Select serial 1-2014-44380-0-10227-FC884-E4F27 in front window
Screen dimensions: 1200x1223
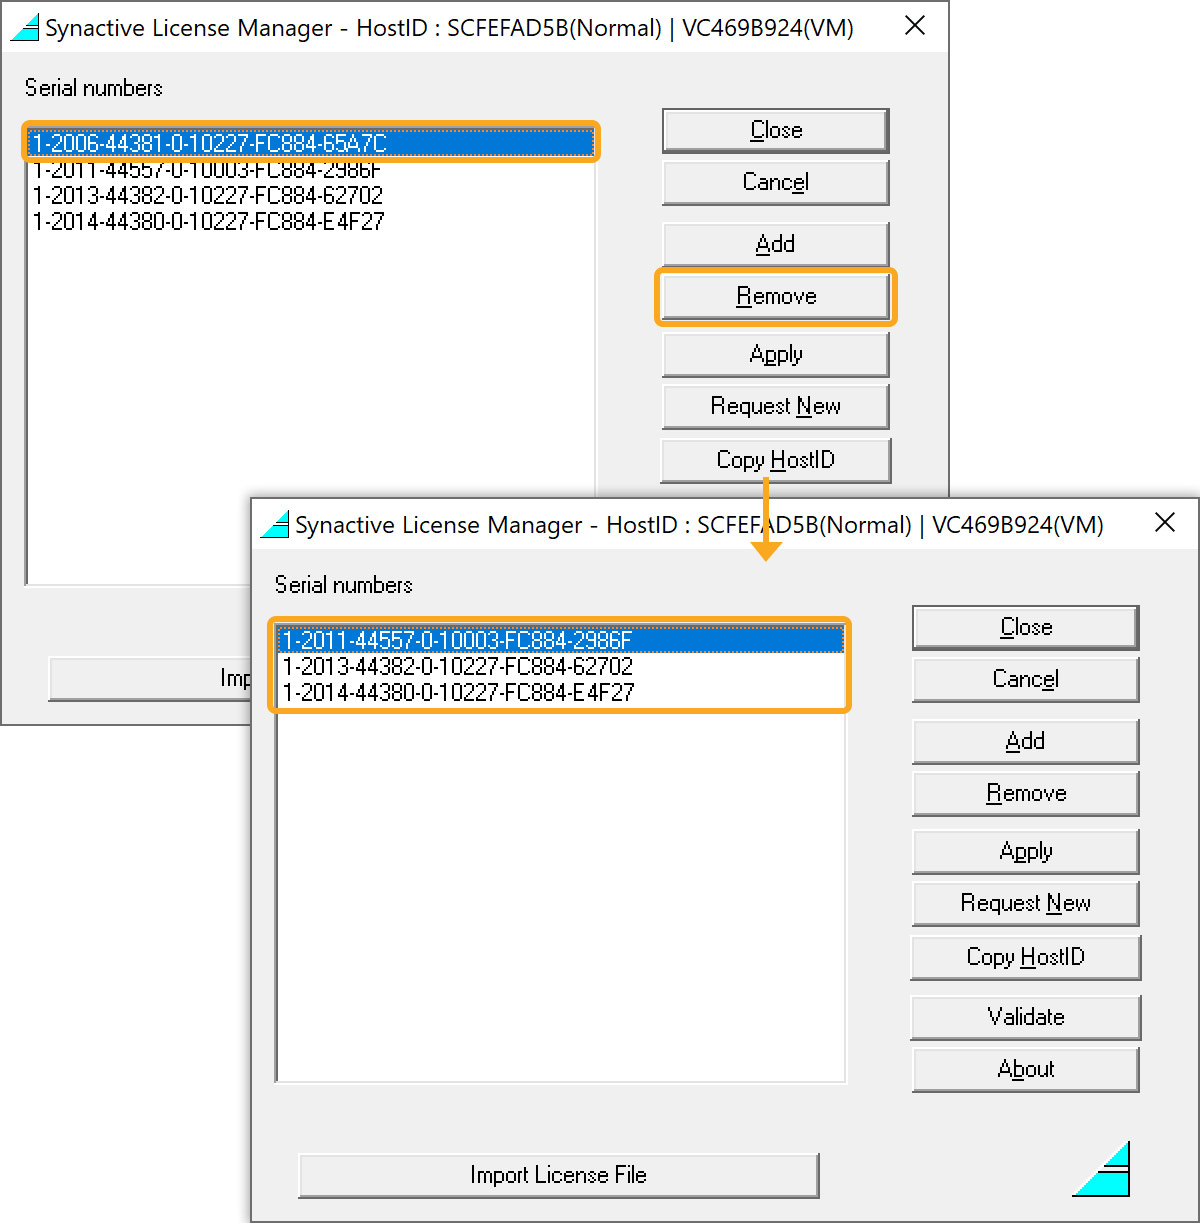tap(561, 692)
